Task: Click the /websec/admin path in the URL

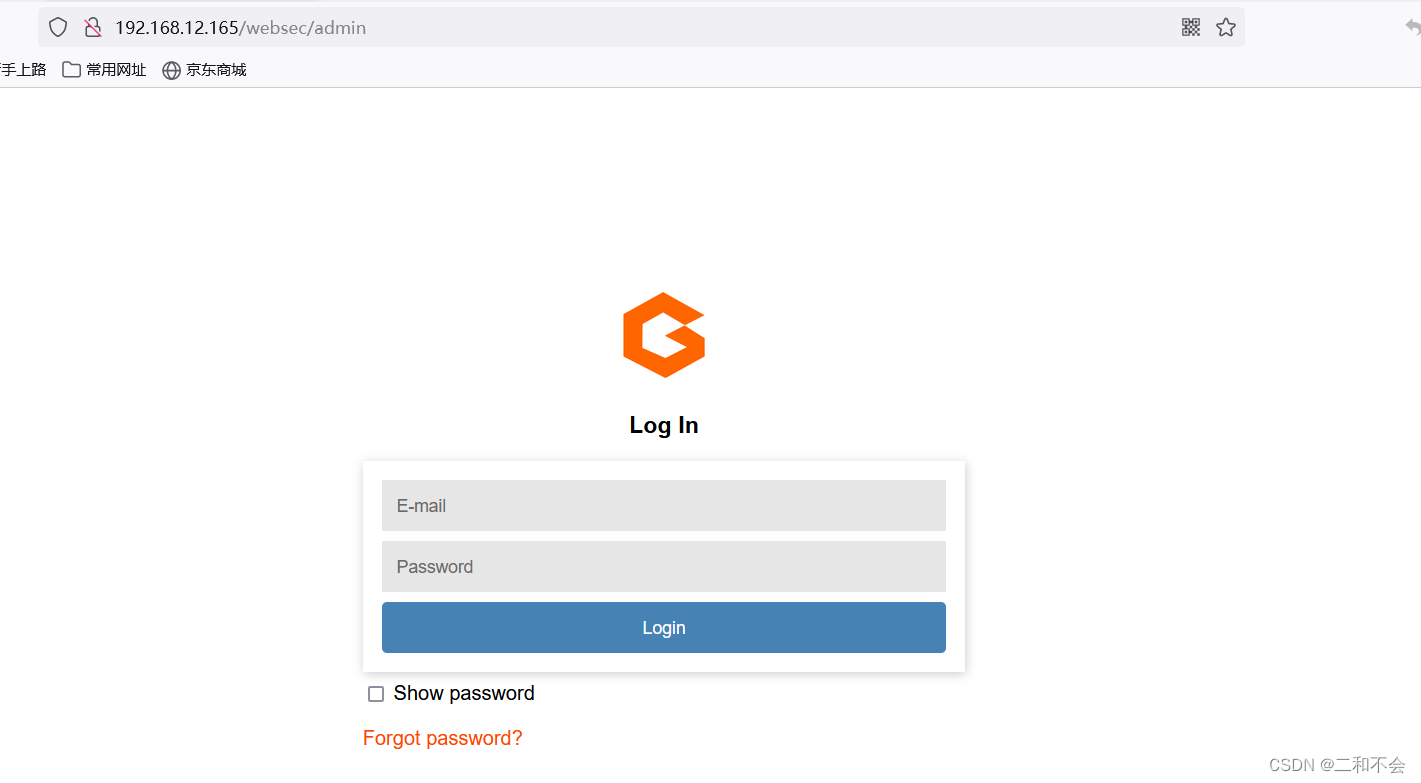Action: pyautogui.click(x=303, y=27)
